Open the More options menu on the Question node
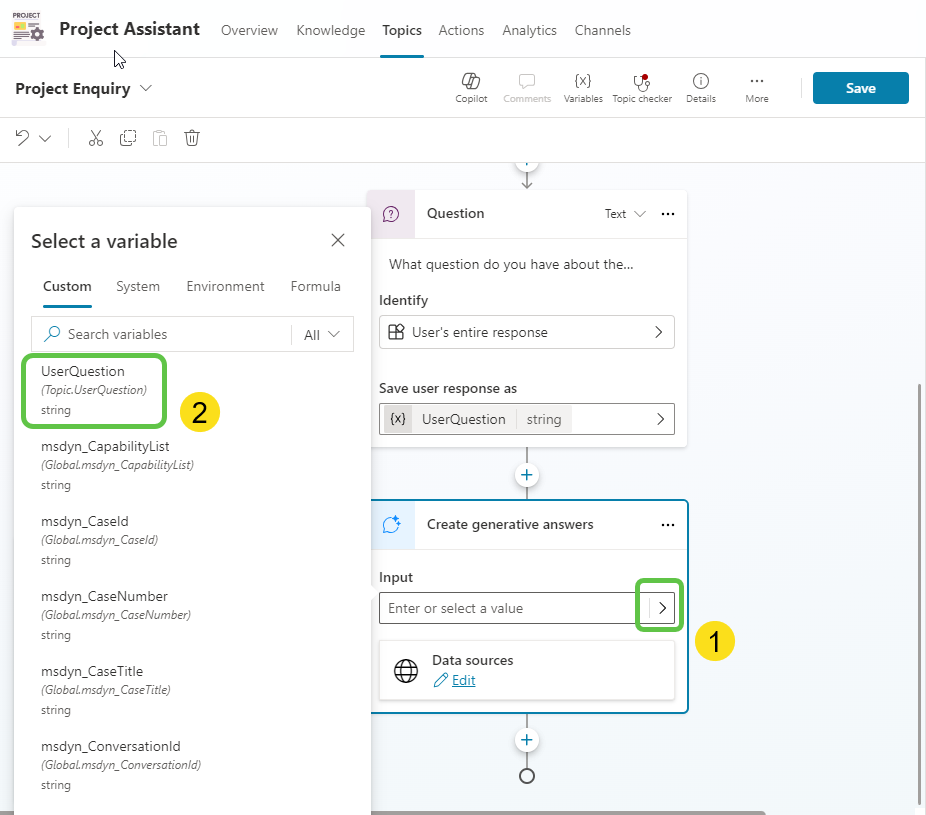The image size is (926, 815). click(x=668, y=214)
